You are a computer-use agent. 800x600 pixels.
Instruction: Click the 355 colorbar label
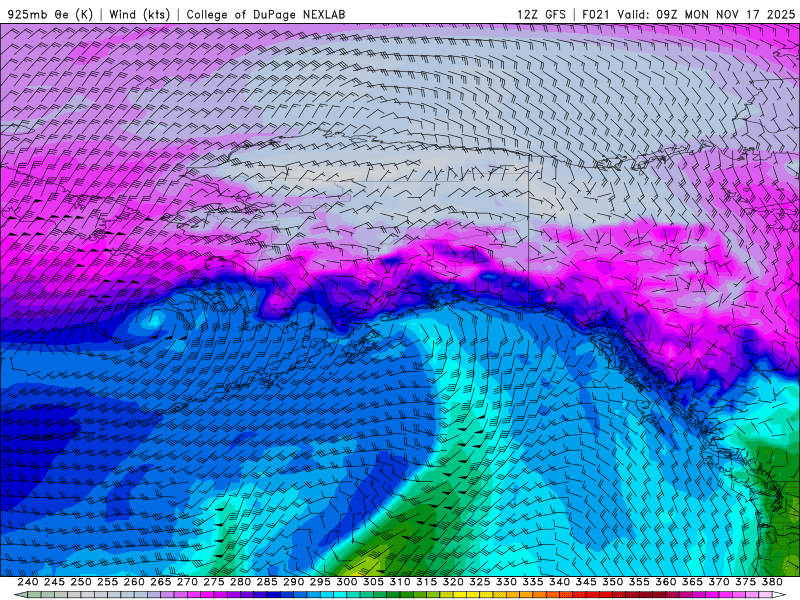[x=639, y=582]
